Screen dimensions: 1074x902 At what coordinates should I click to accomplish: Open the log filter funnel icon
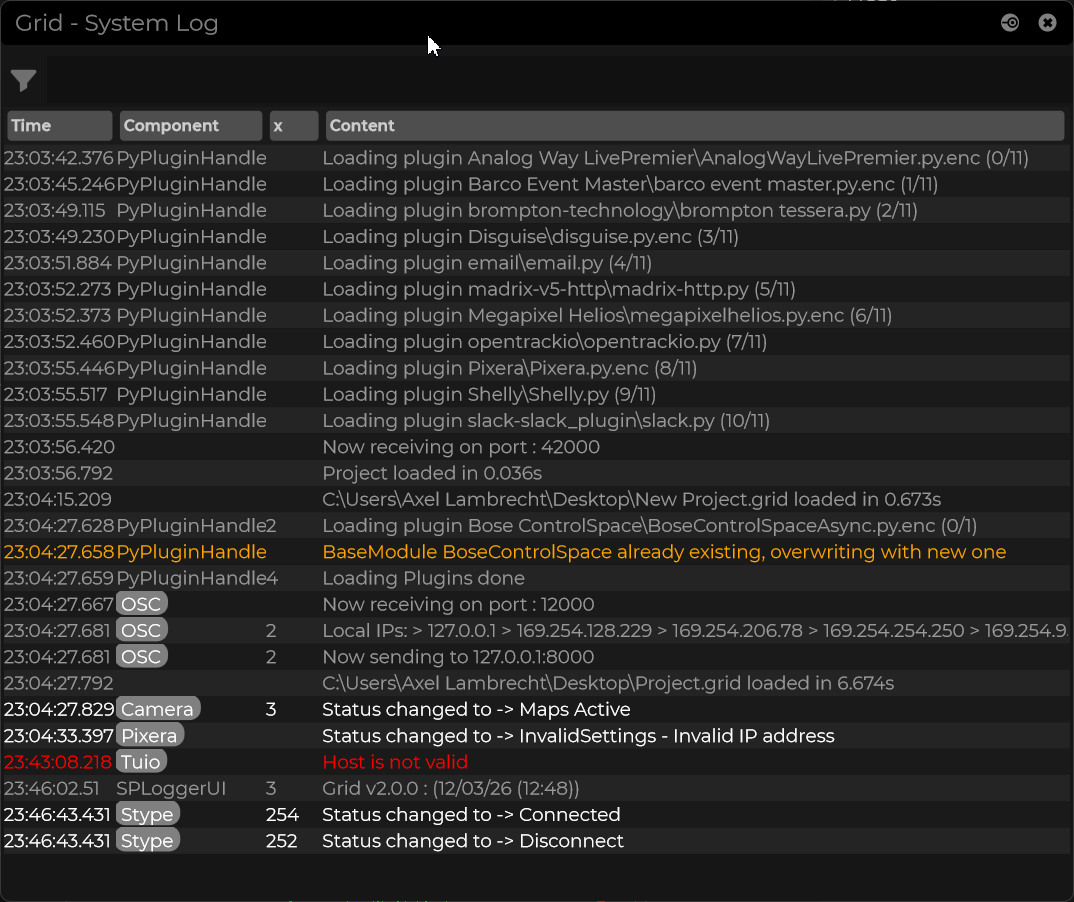tap(24, 81)
